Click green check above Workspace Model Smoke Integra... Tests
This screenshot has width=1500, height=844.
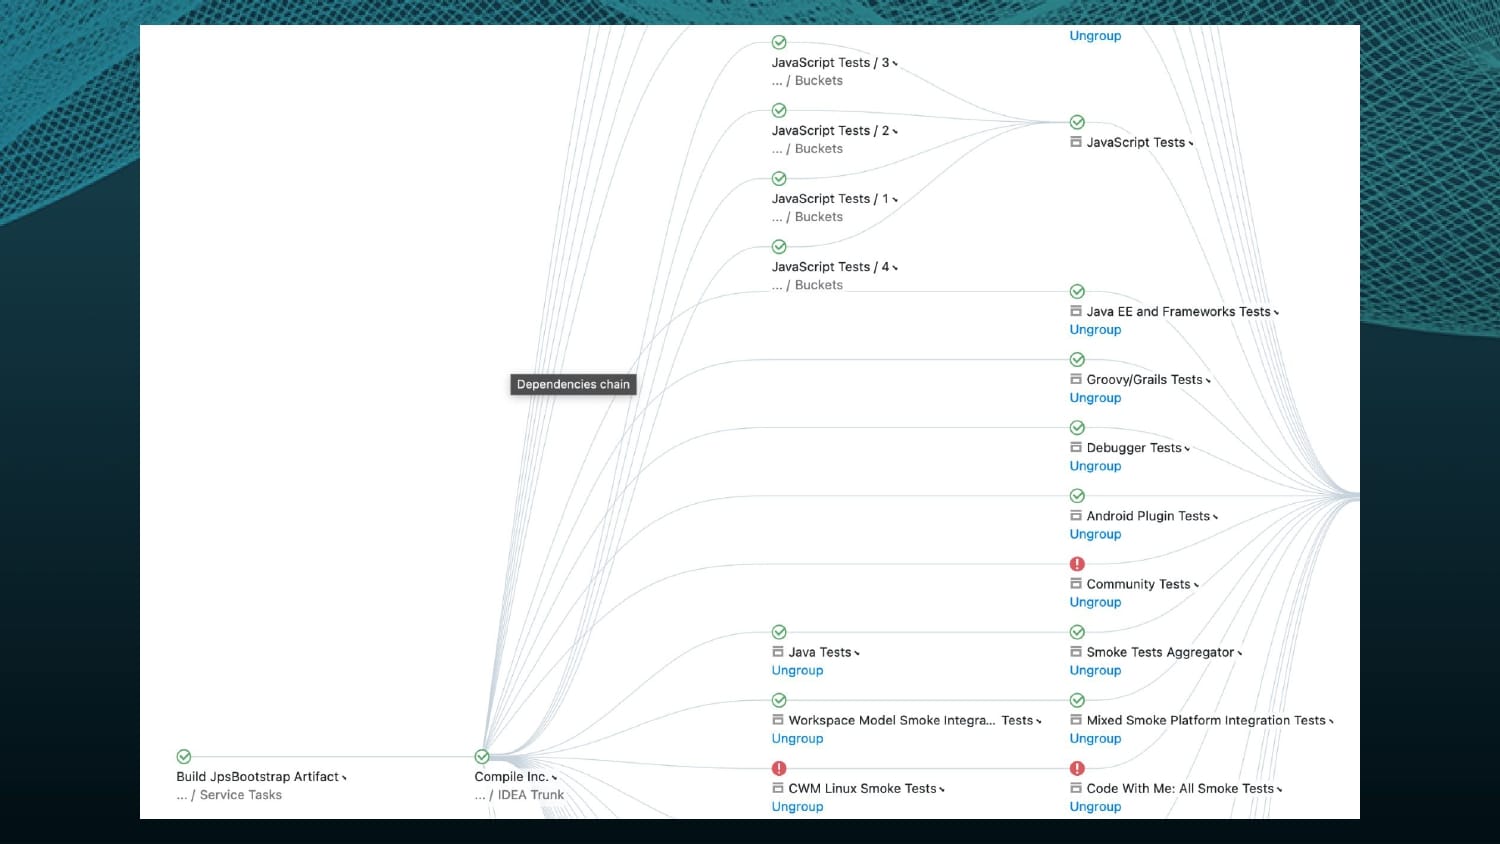tap(779, 700)
